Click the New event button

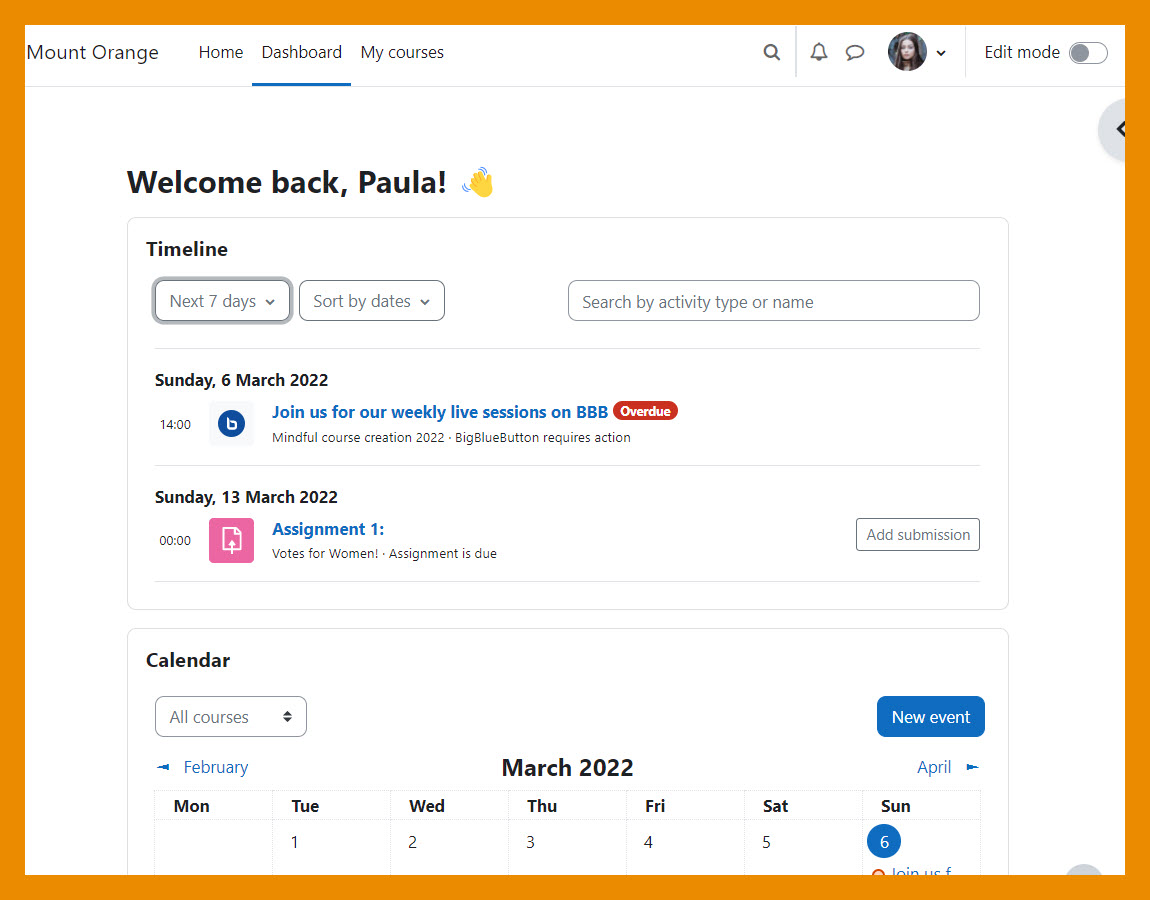(930, 716)
